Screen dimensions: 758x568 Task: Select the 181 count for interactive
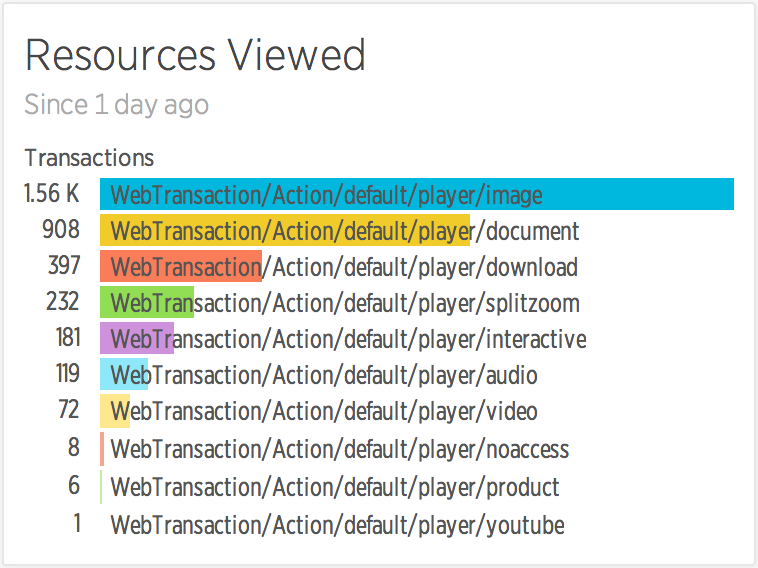click(x=68, y=337)
